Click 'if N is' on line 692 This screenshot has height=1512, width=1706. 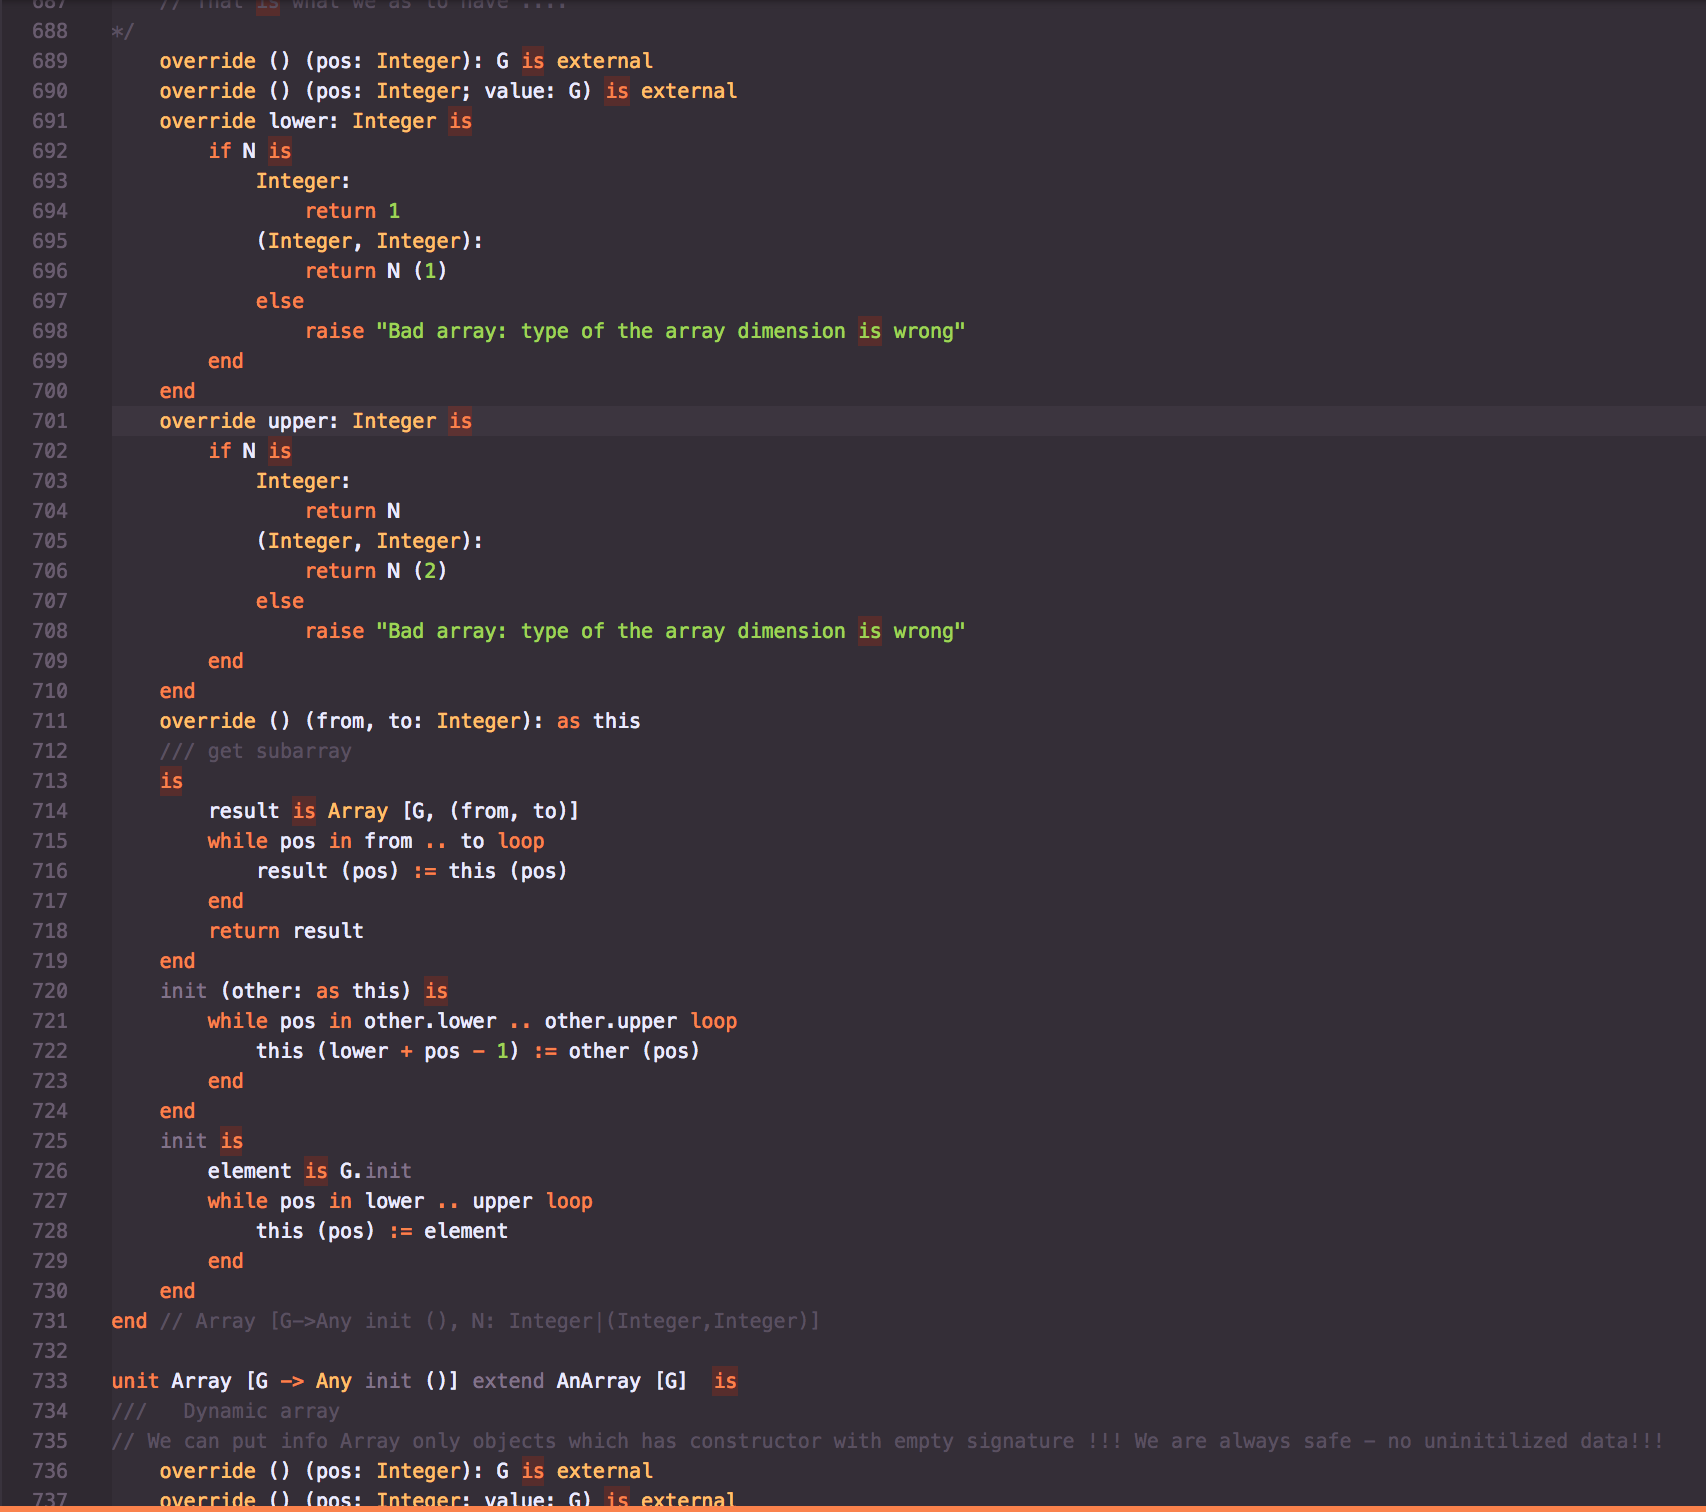pos(250,151)
